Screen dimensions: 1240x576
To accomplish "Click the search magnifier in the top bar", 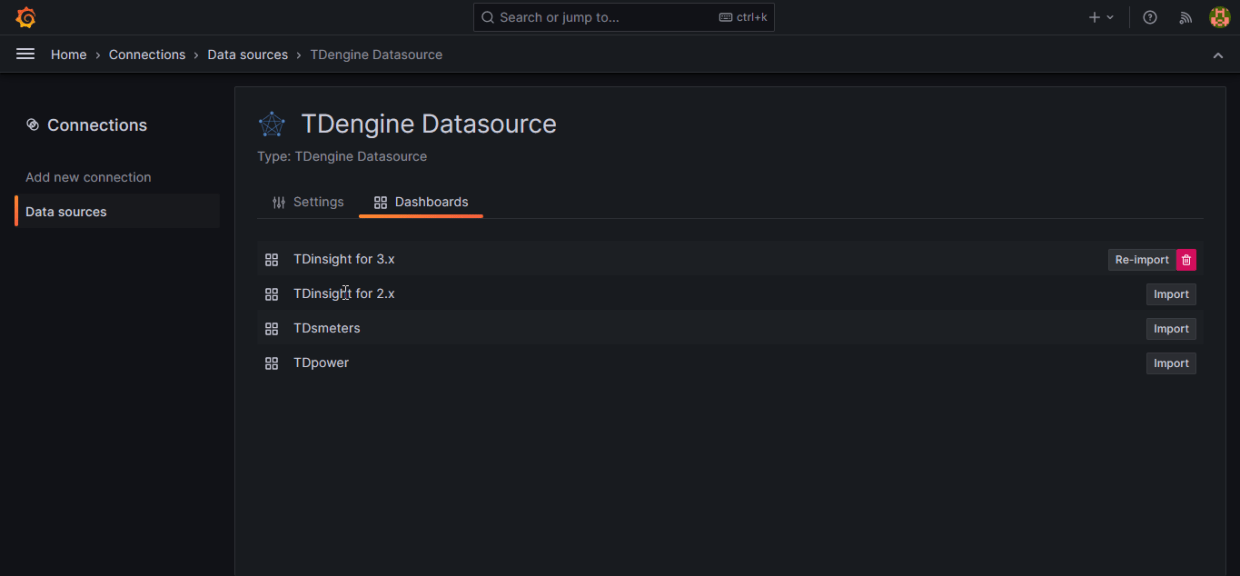I will pos(487,17).
